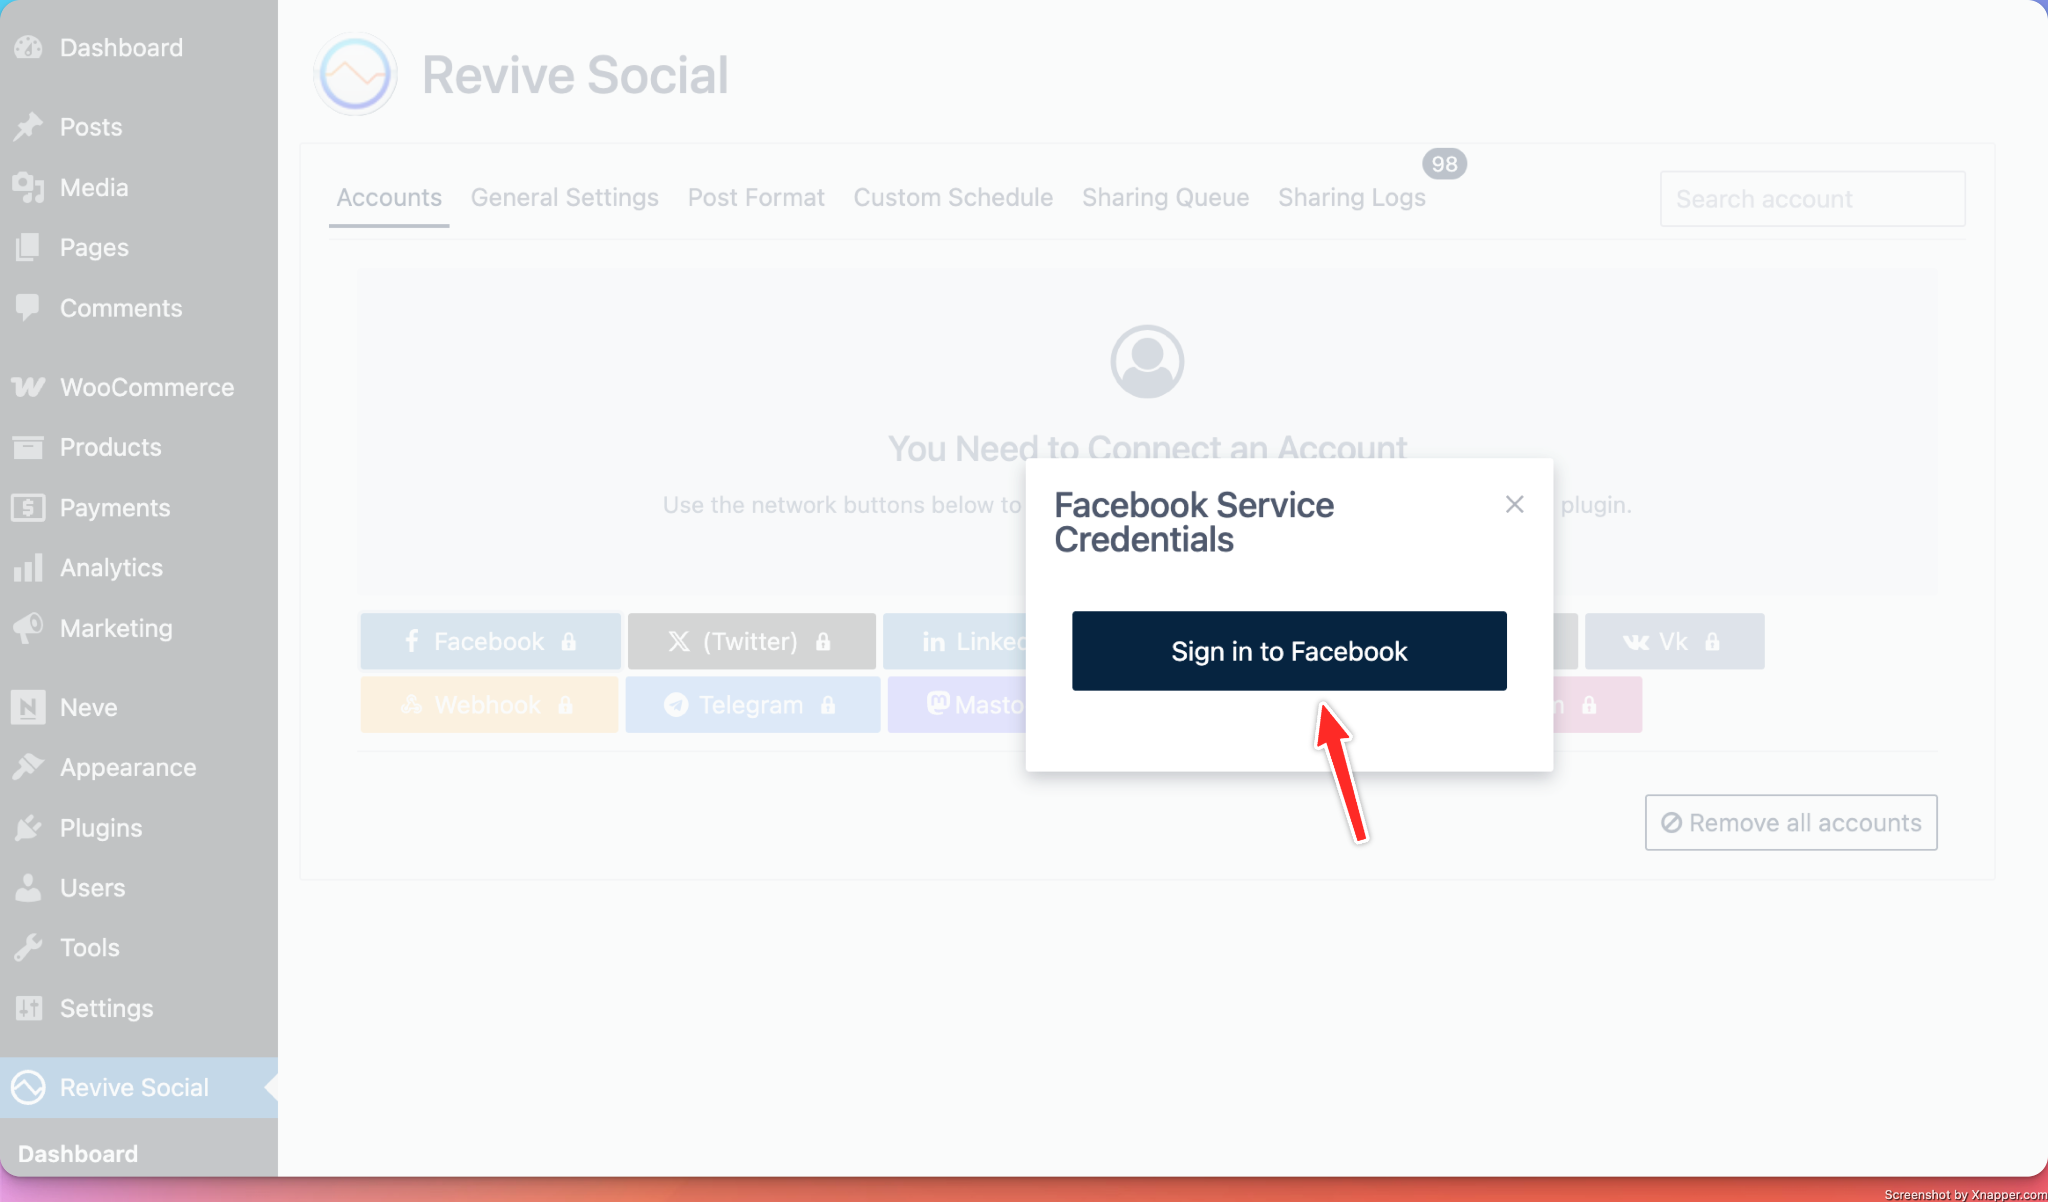The height and width of the screenshot is (1202, 2048).
Task: Click the Media library icon
Action: click(x=28, y=187)
